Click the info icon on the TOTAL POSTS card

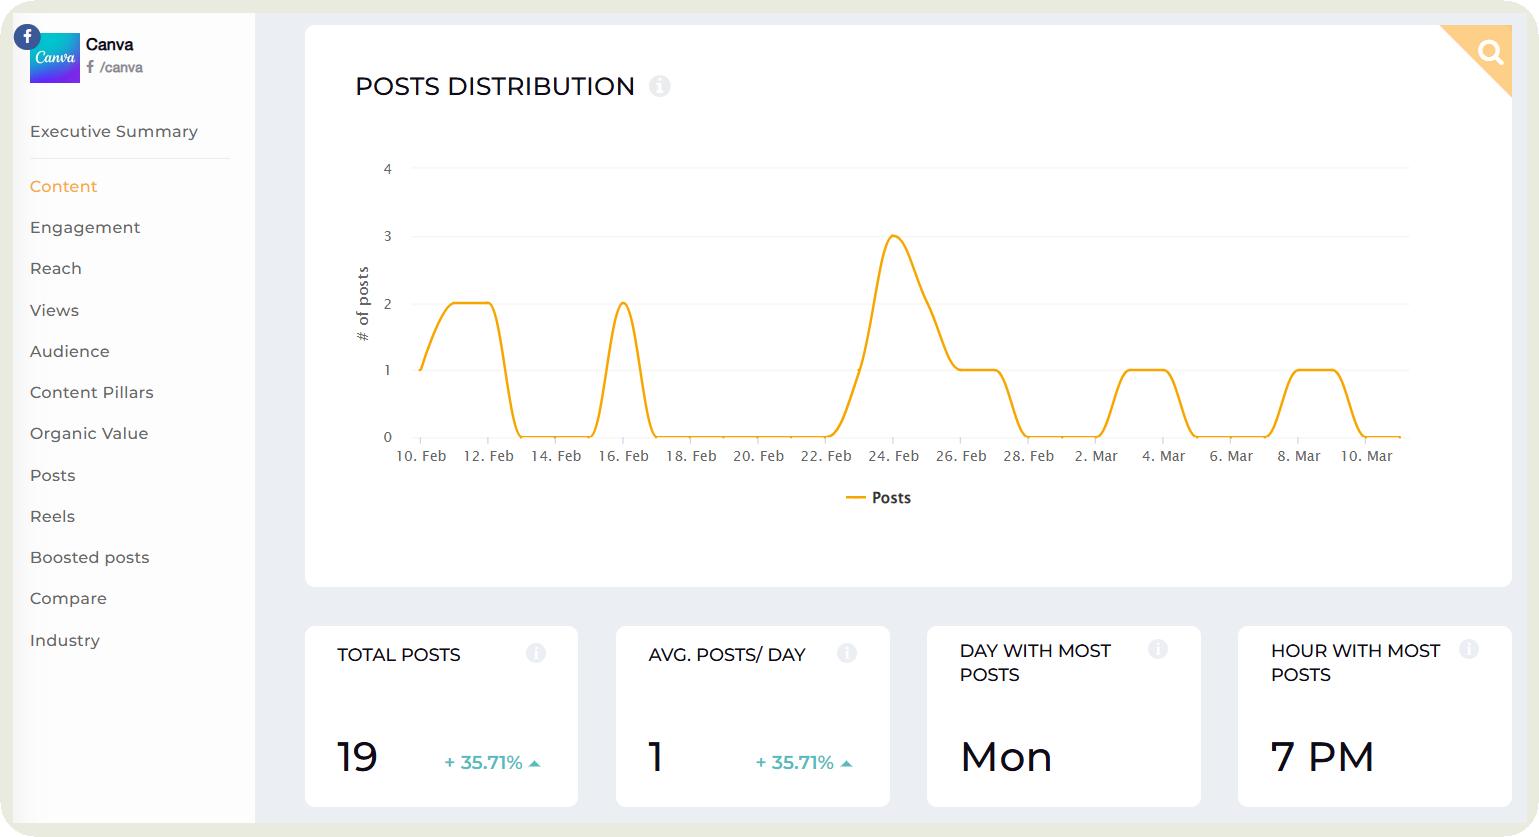click(x=536, y=653)
